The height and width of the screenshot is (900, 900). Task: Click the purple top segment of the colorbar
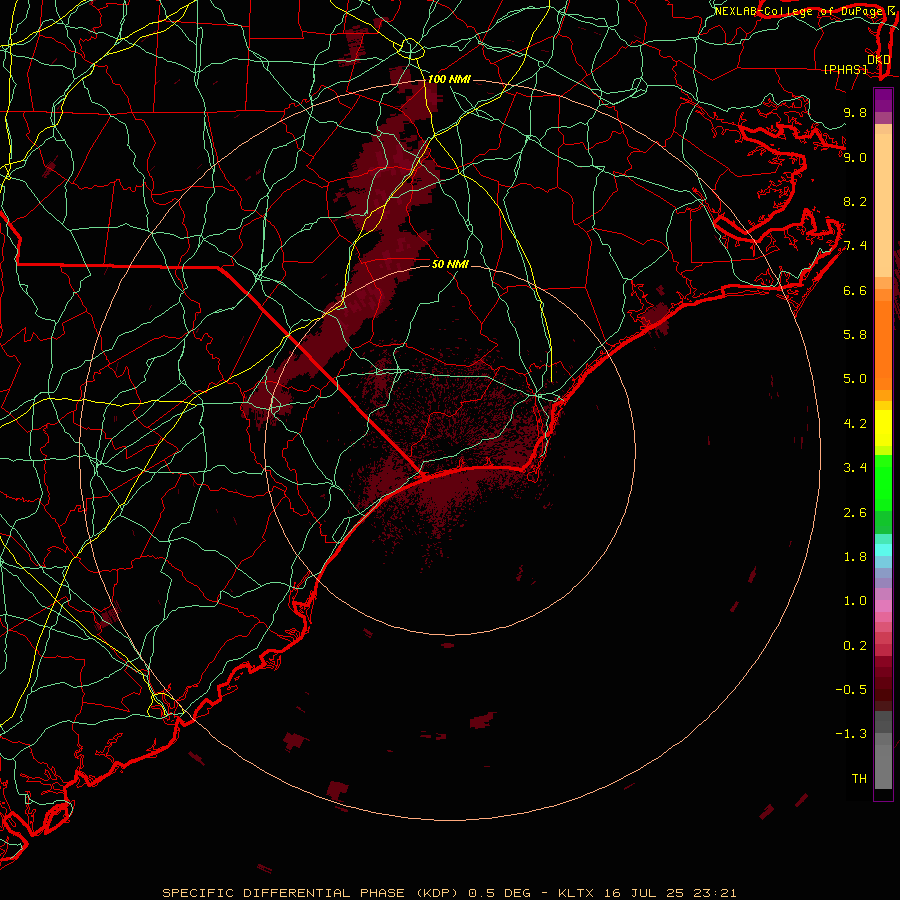tap(883, 100)
